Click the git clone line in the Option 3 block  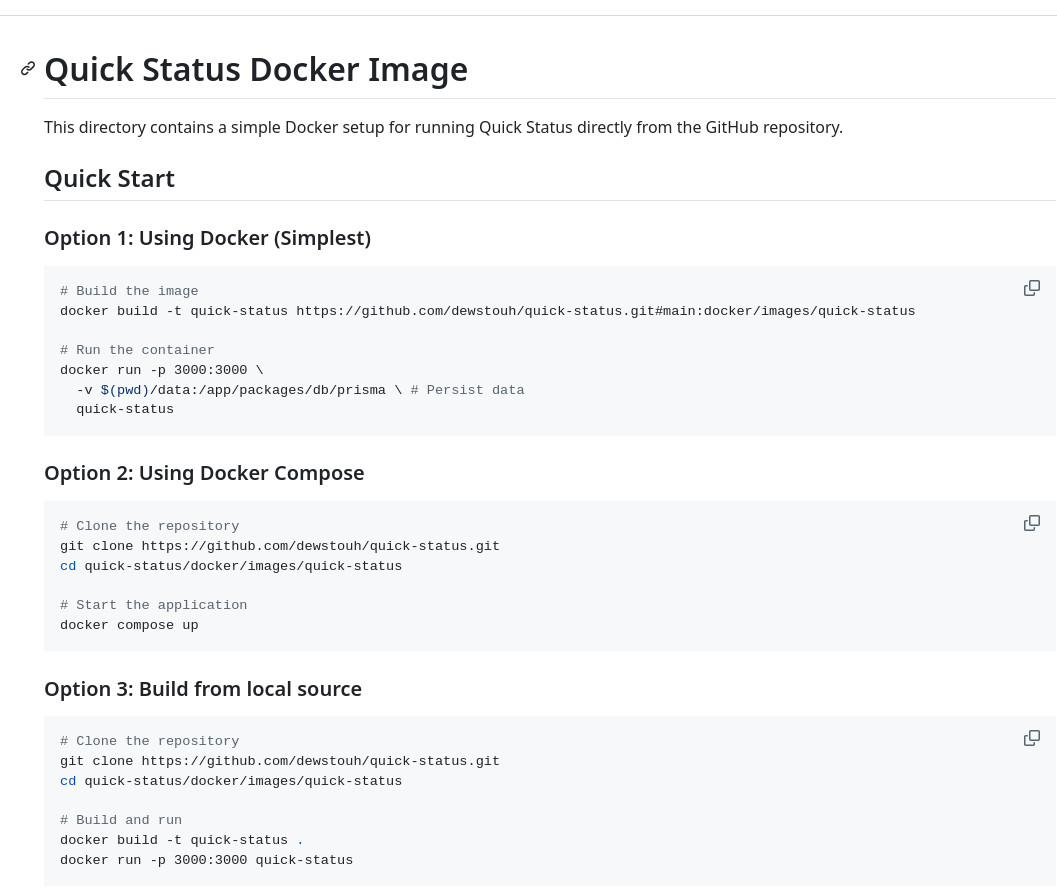pos(280,761)
